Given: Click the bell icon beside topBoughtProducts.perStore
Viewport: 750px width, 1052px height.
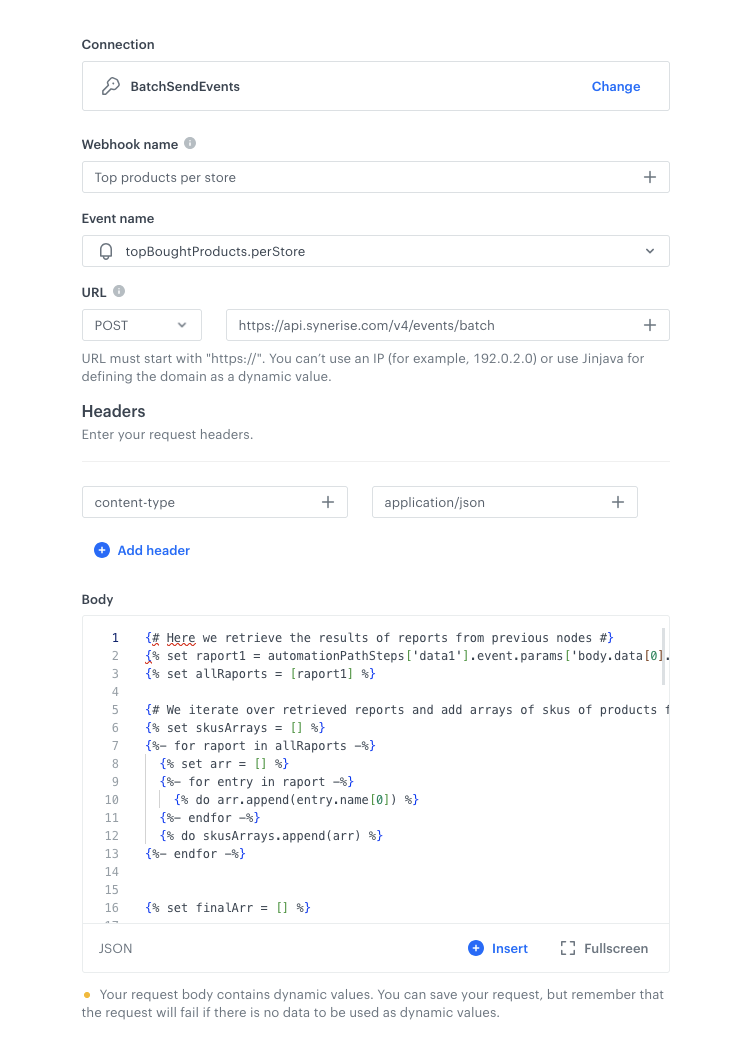Looking at the screenshot, I should 106,251.
